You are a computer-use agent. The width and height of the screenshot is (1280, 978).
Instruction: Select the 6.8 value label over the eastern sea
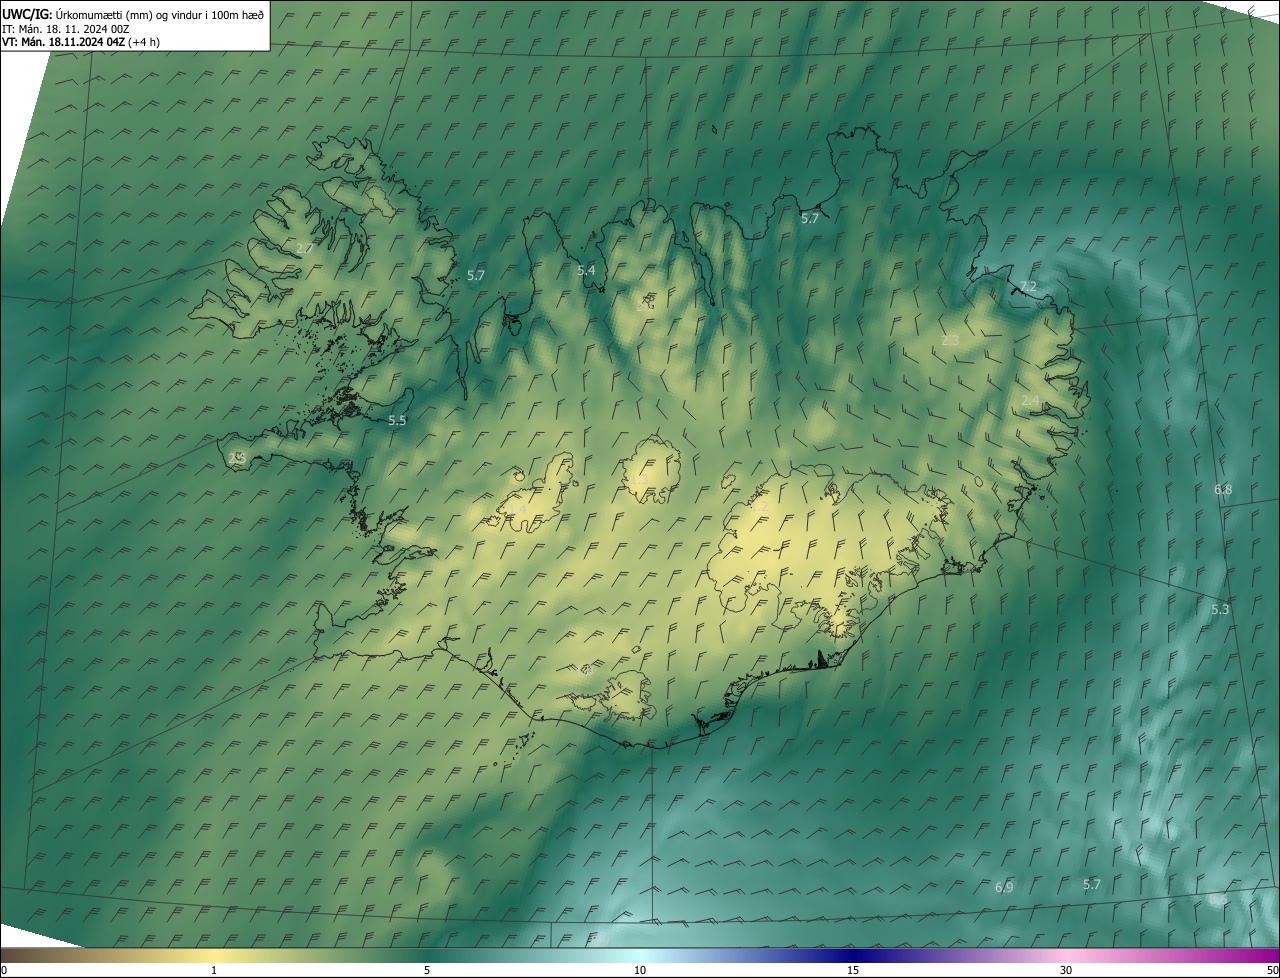pyautogui.click(x=1223, y=490)
